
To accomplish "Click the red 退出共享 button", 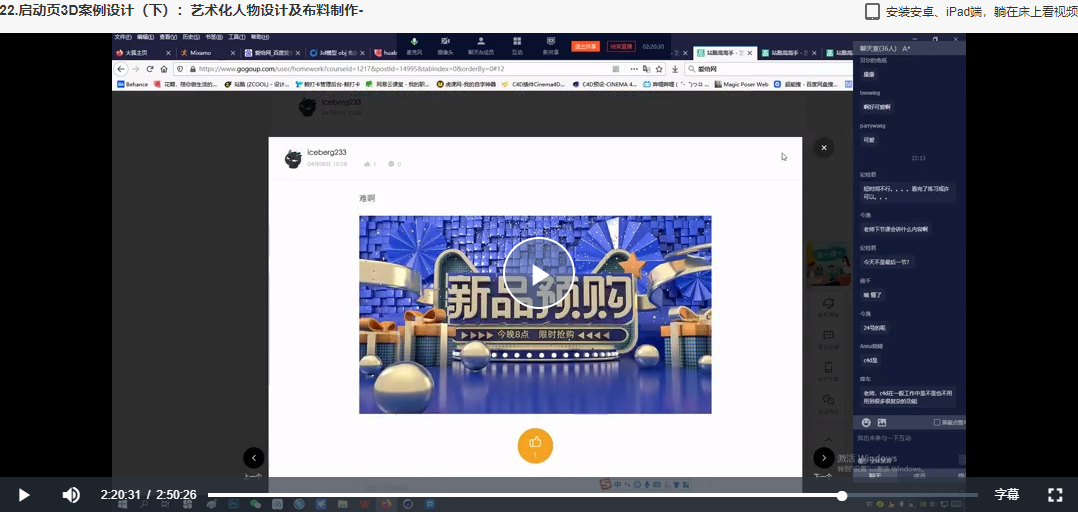I will 585,46.
